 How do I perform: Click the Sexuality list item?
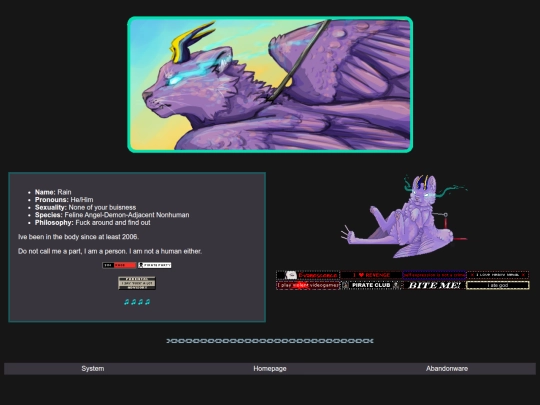pos(85,207)
